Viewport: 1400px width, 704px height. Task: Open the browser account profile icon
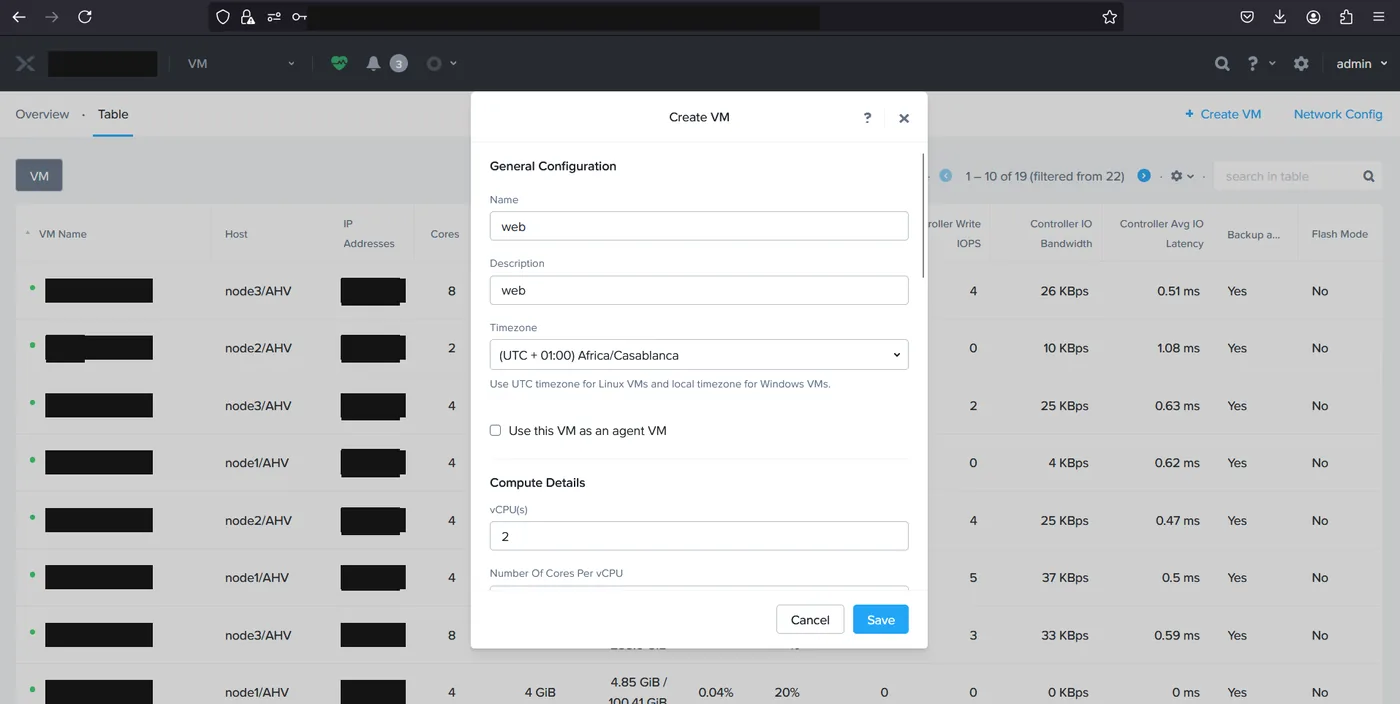pos(1313,17)
